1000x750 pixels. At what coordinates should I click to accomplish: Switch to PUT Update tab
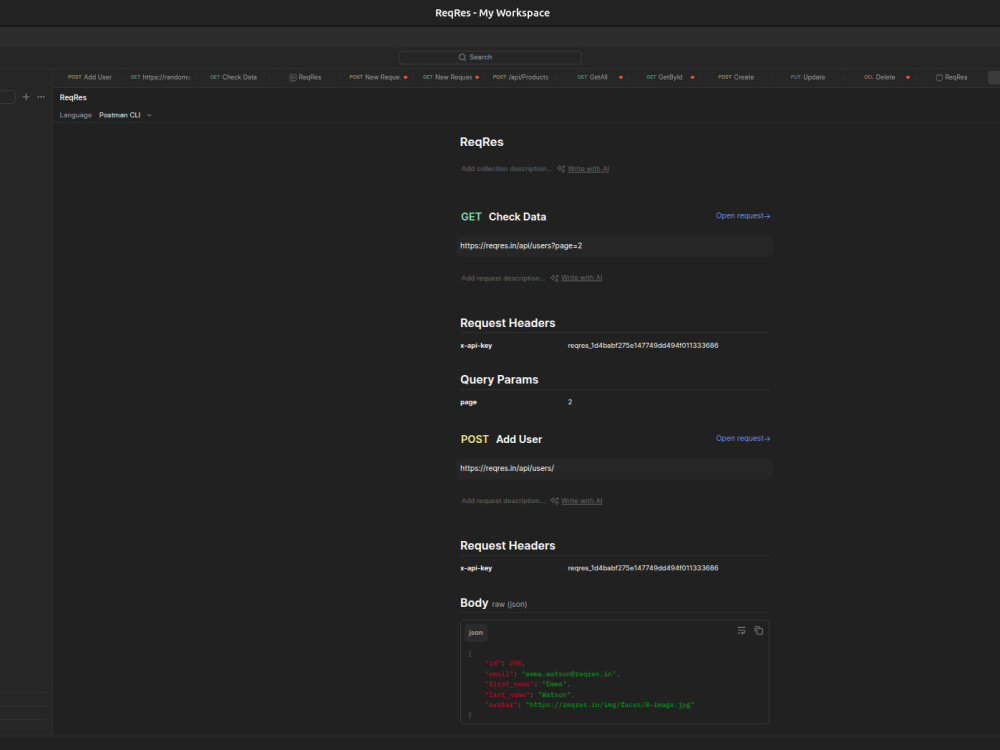808,77
